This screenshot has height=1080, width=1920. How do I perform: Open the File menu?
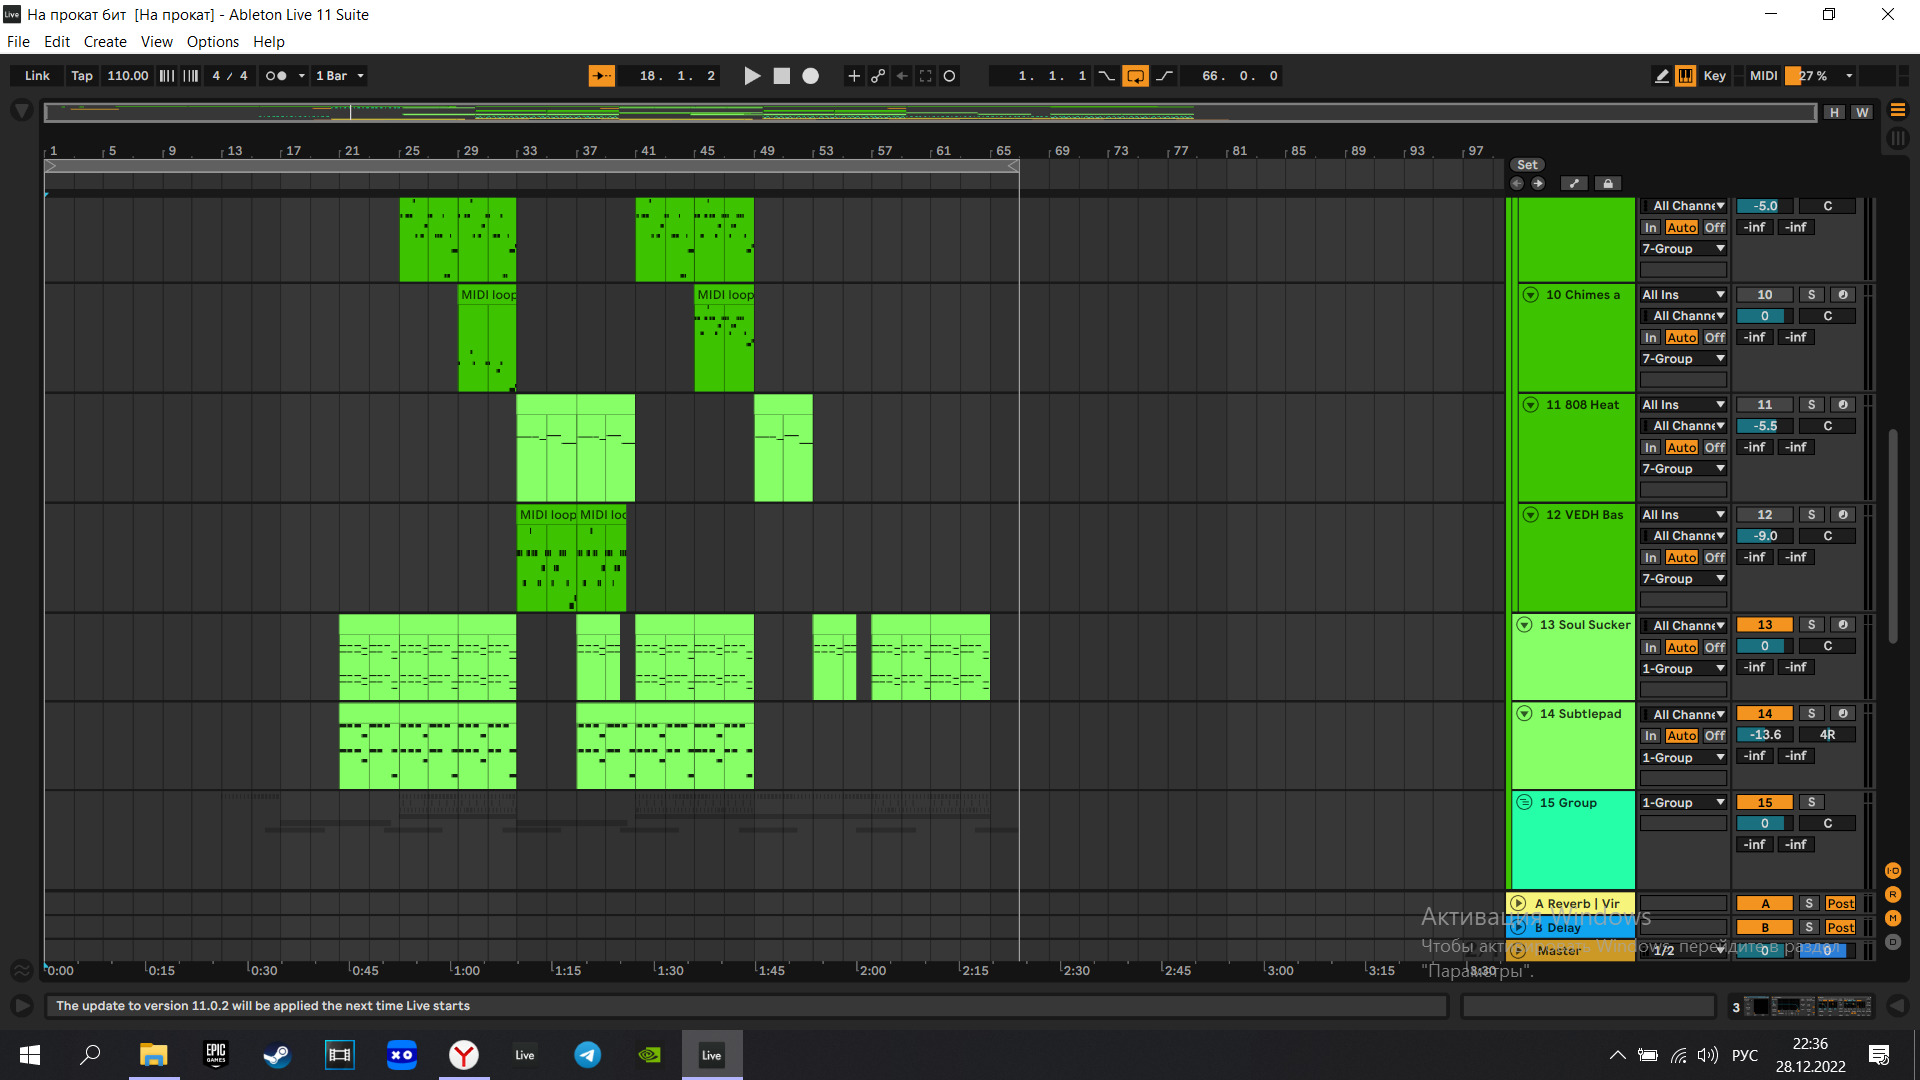(18, 42)
